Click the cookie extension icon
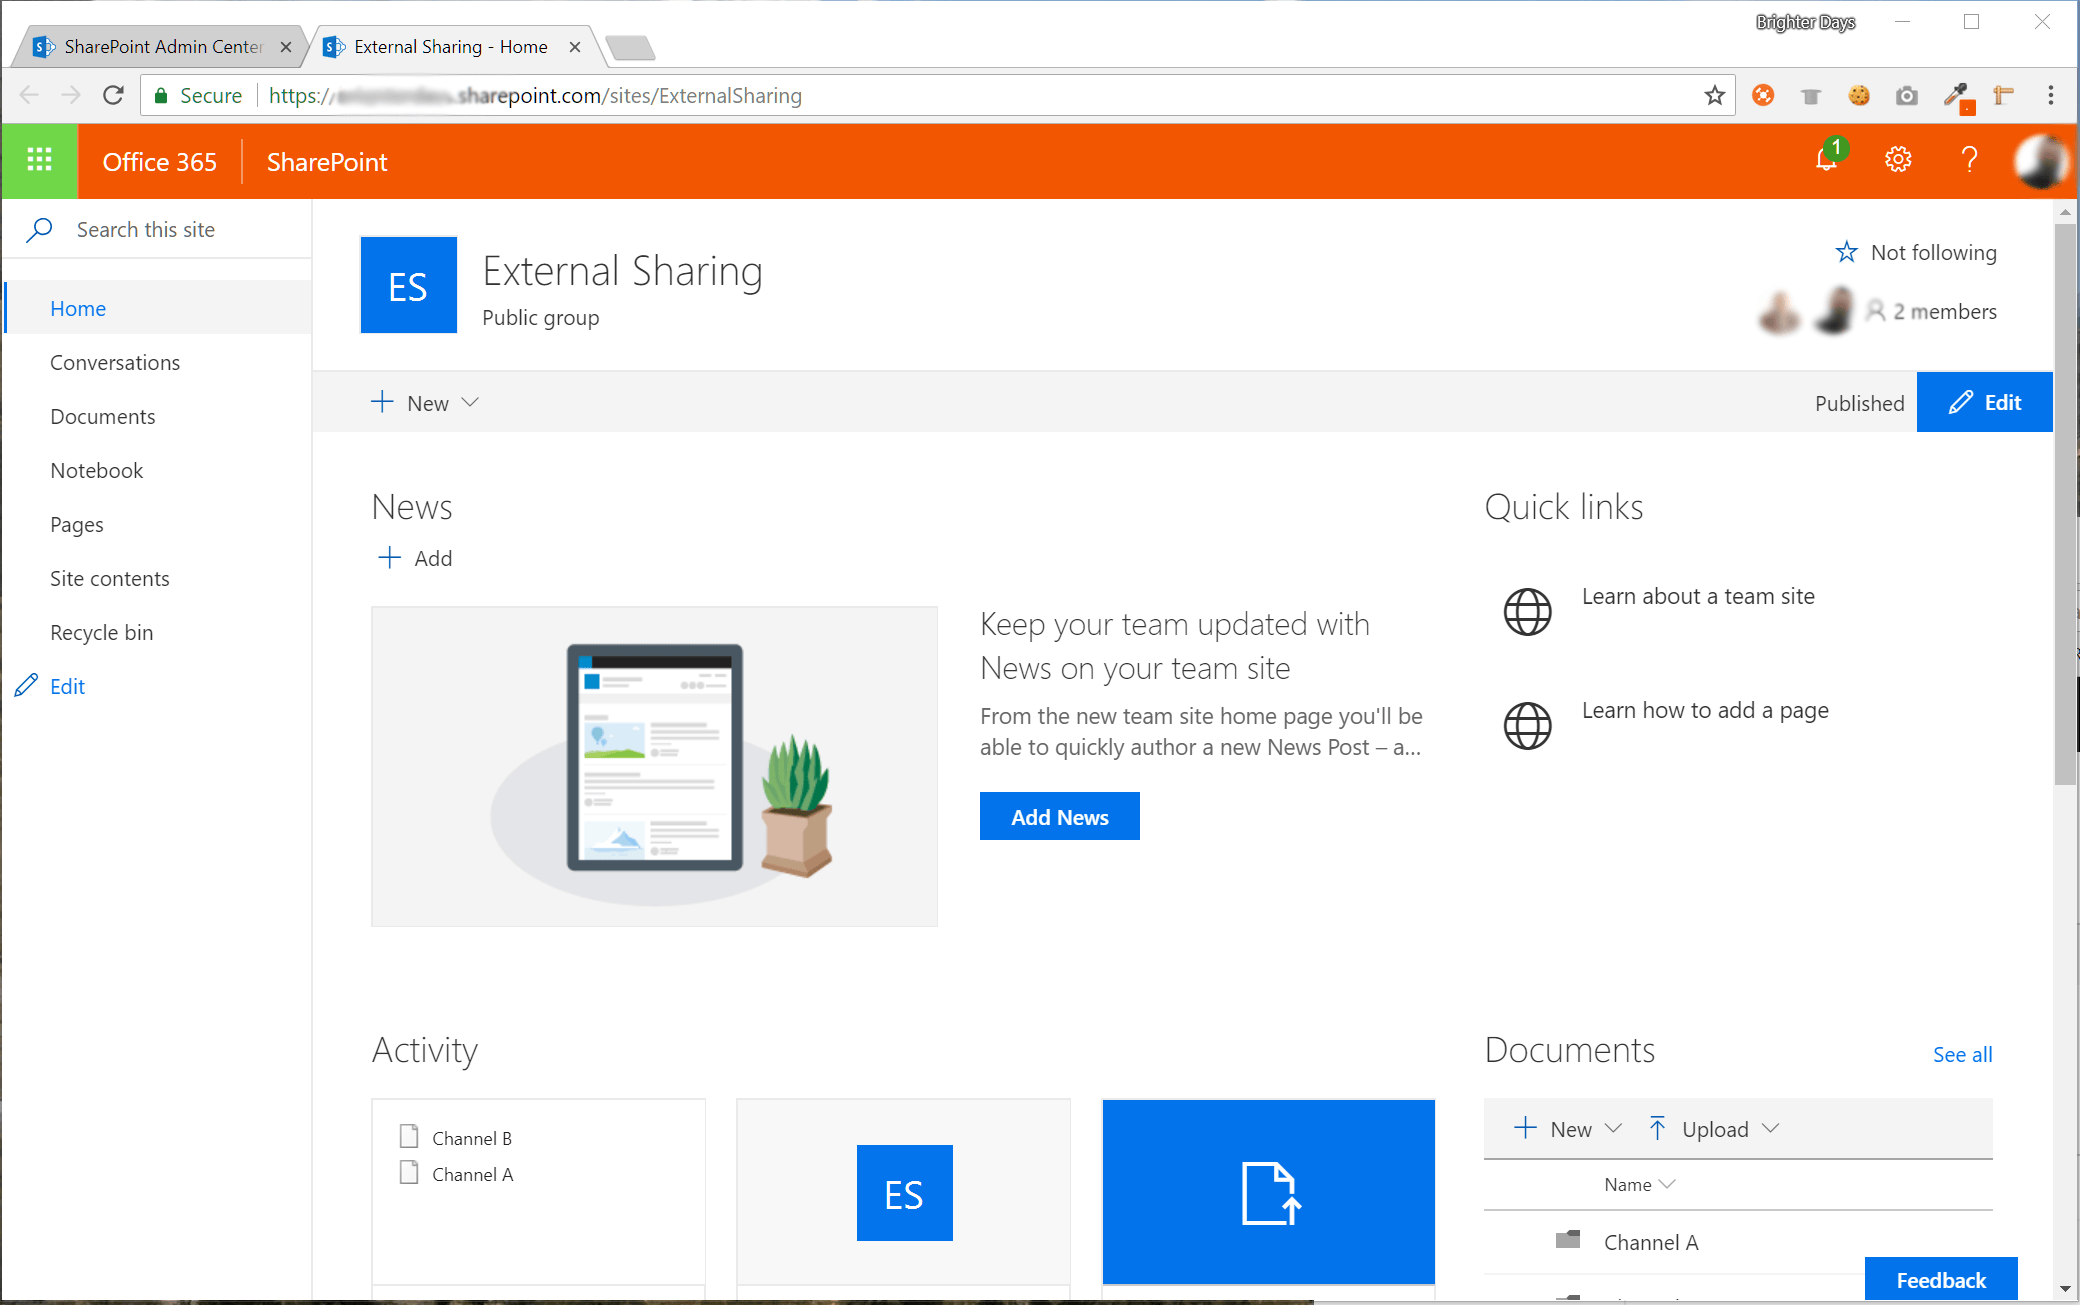The width and height of the screenshot is (2080, 1305). click(1859, 95)
